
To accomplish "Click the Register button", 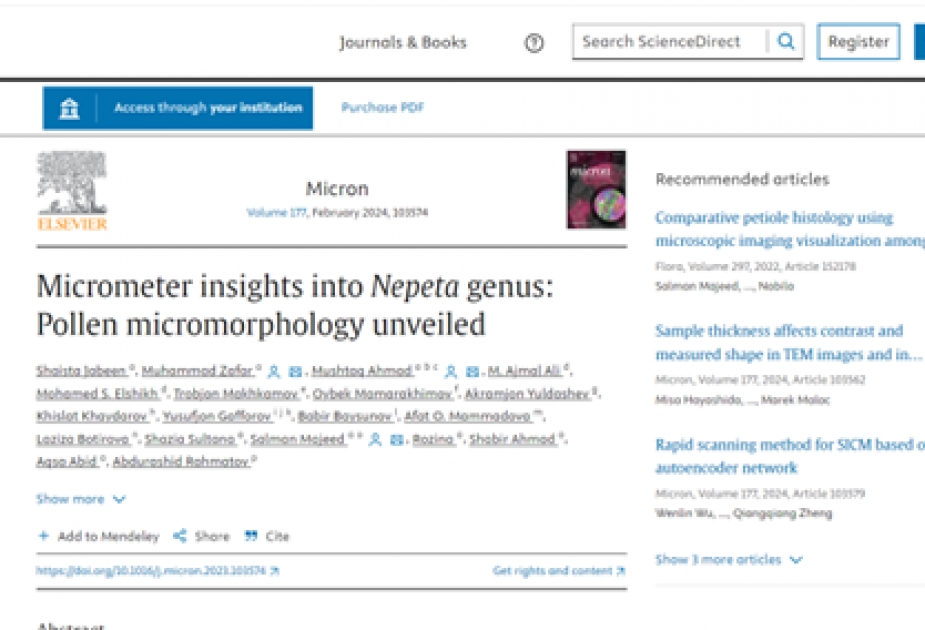I will pyautogui.click(x=858, y=41).
